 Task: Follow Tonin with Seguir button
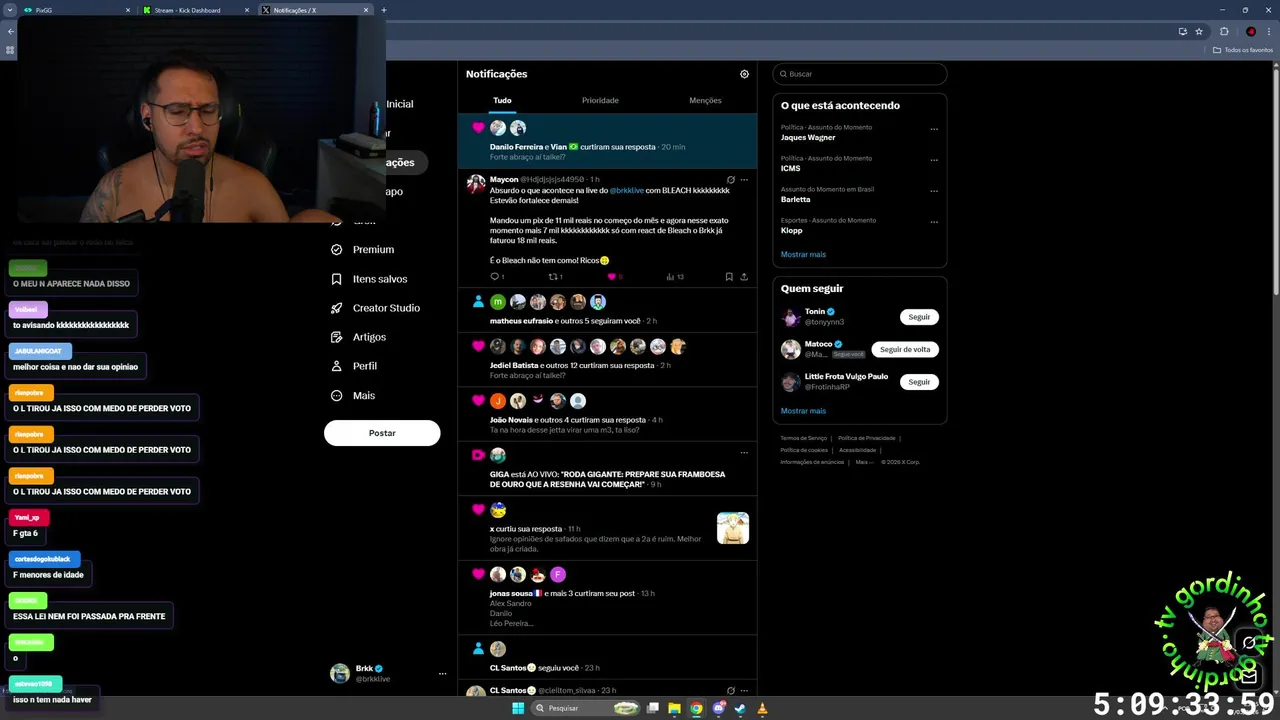tap(919, 317)
